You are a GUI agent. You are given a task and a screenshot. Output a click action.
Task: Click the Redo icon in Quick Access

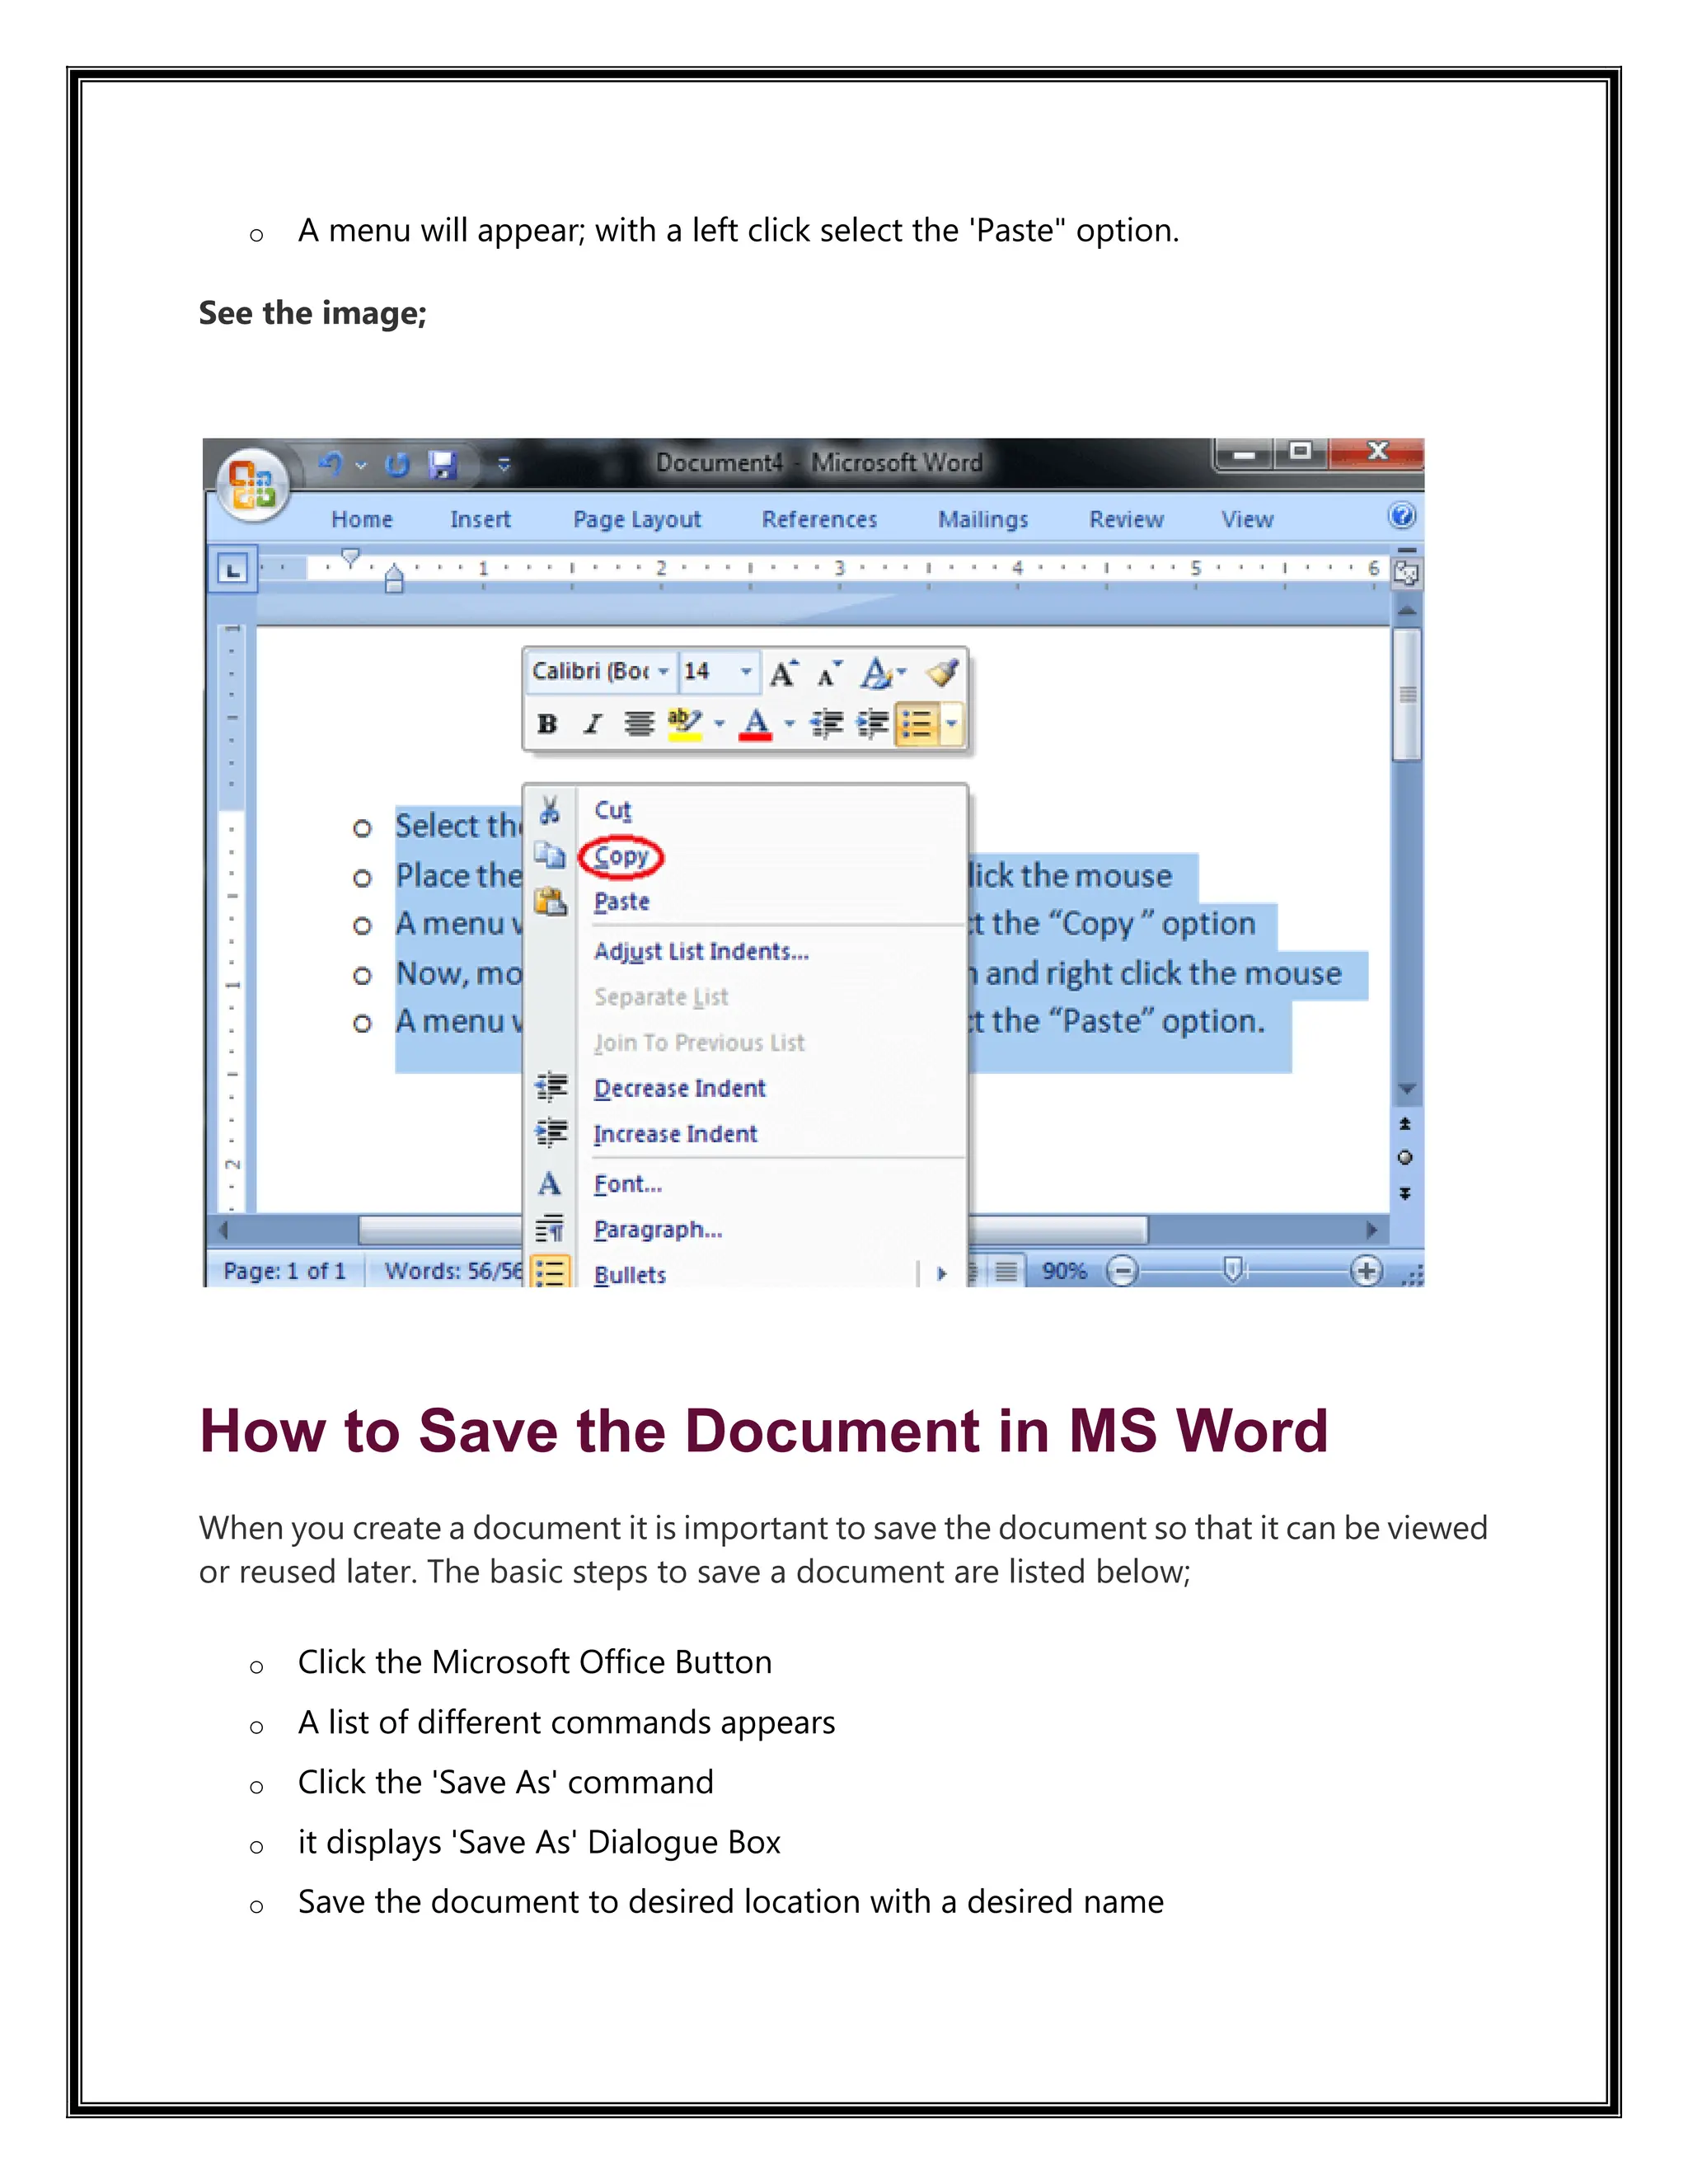point(398,465)
